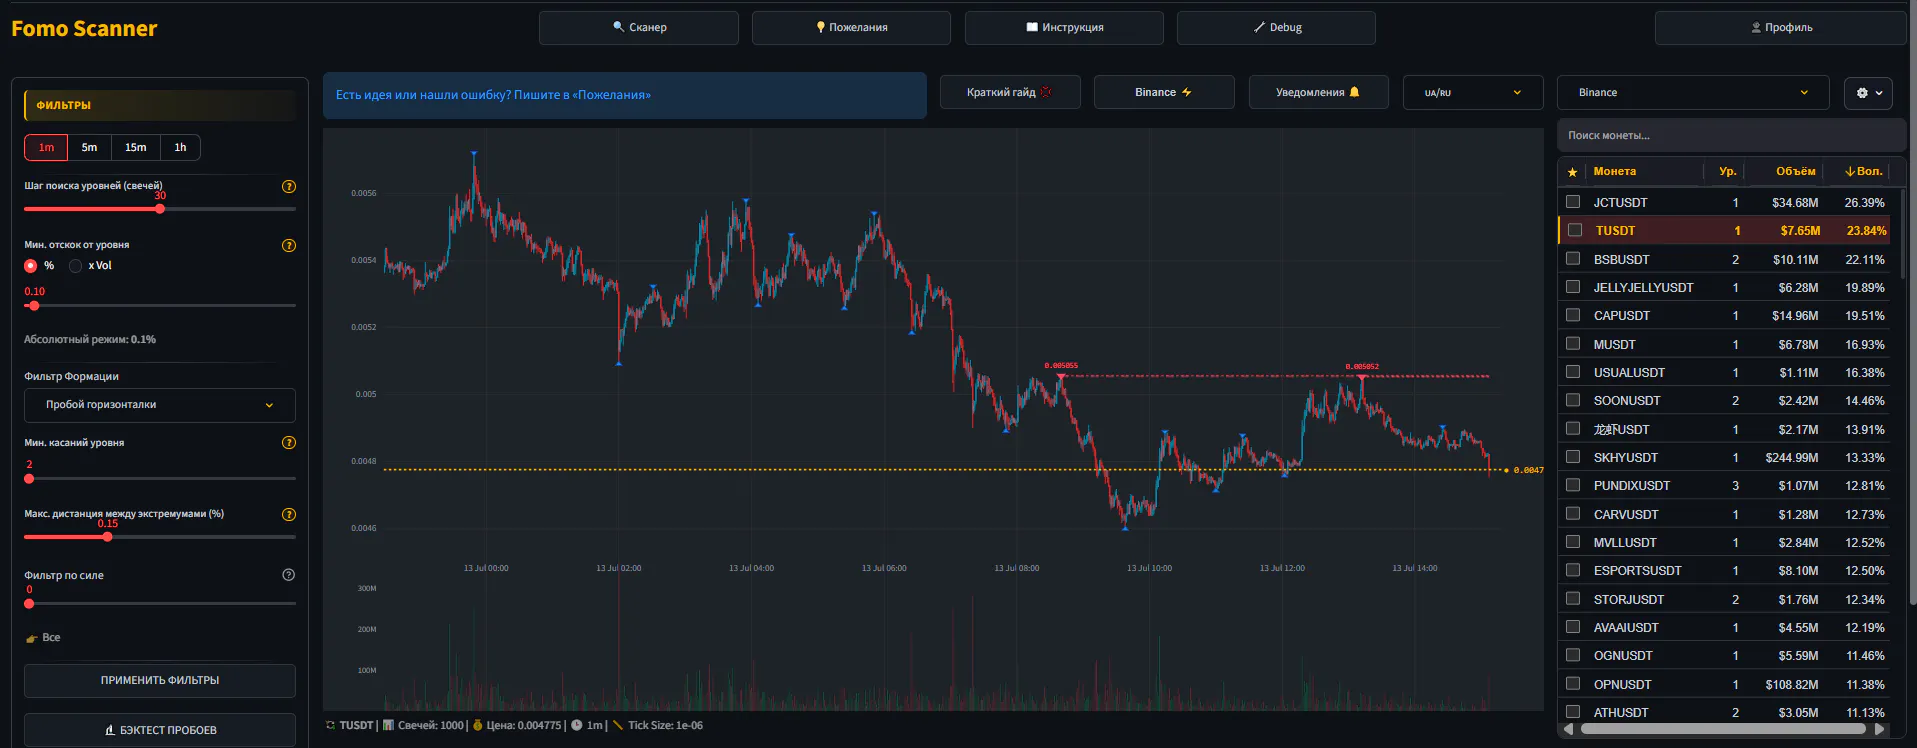Click the pencil icon on Debug
Viewport: 1917px width, 748px height.
tap(1260, 27)
